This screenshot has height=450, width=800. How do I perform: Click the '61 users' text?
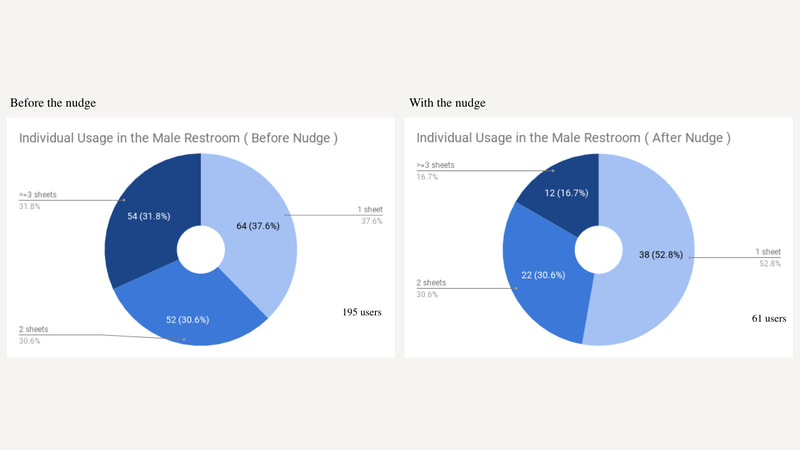[769, 318]
